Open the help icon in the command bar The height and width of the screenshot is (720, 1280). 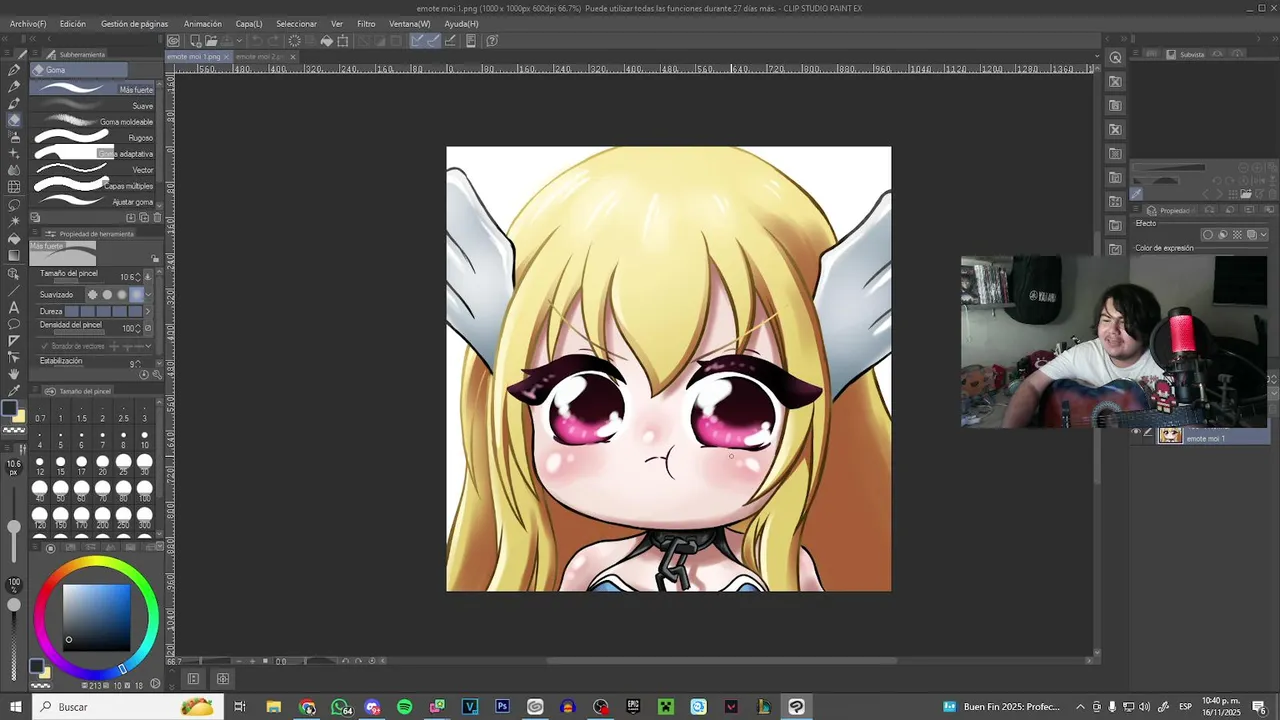(492, 41)
